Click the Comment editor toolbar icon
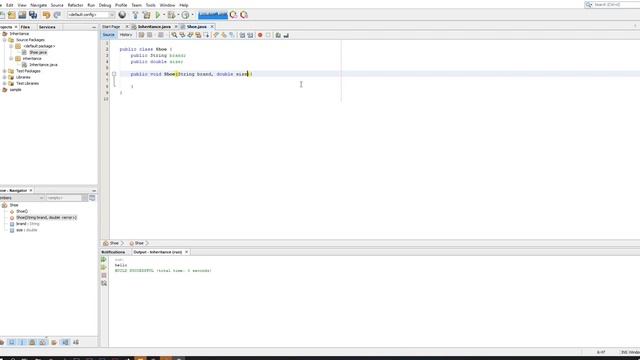This screenshot has height=360, width=640. tap(278, 35)
